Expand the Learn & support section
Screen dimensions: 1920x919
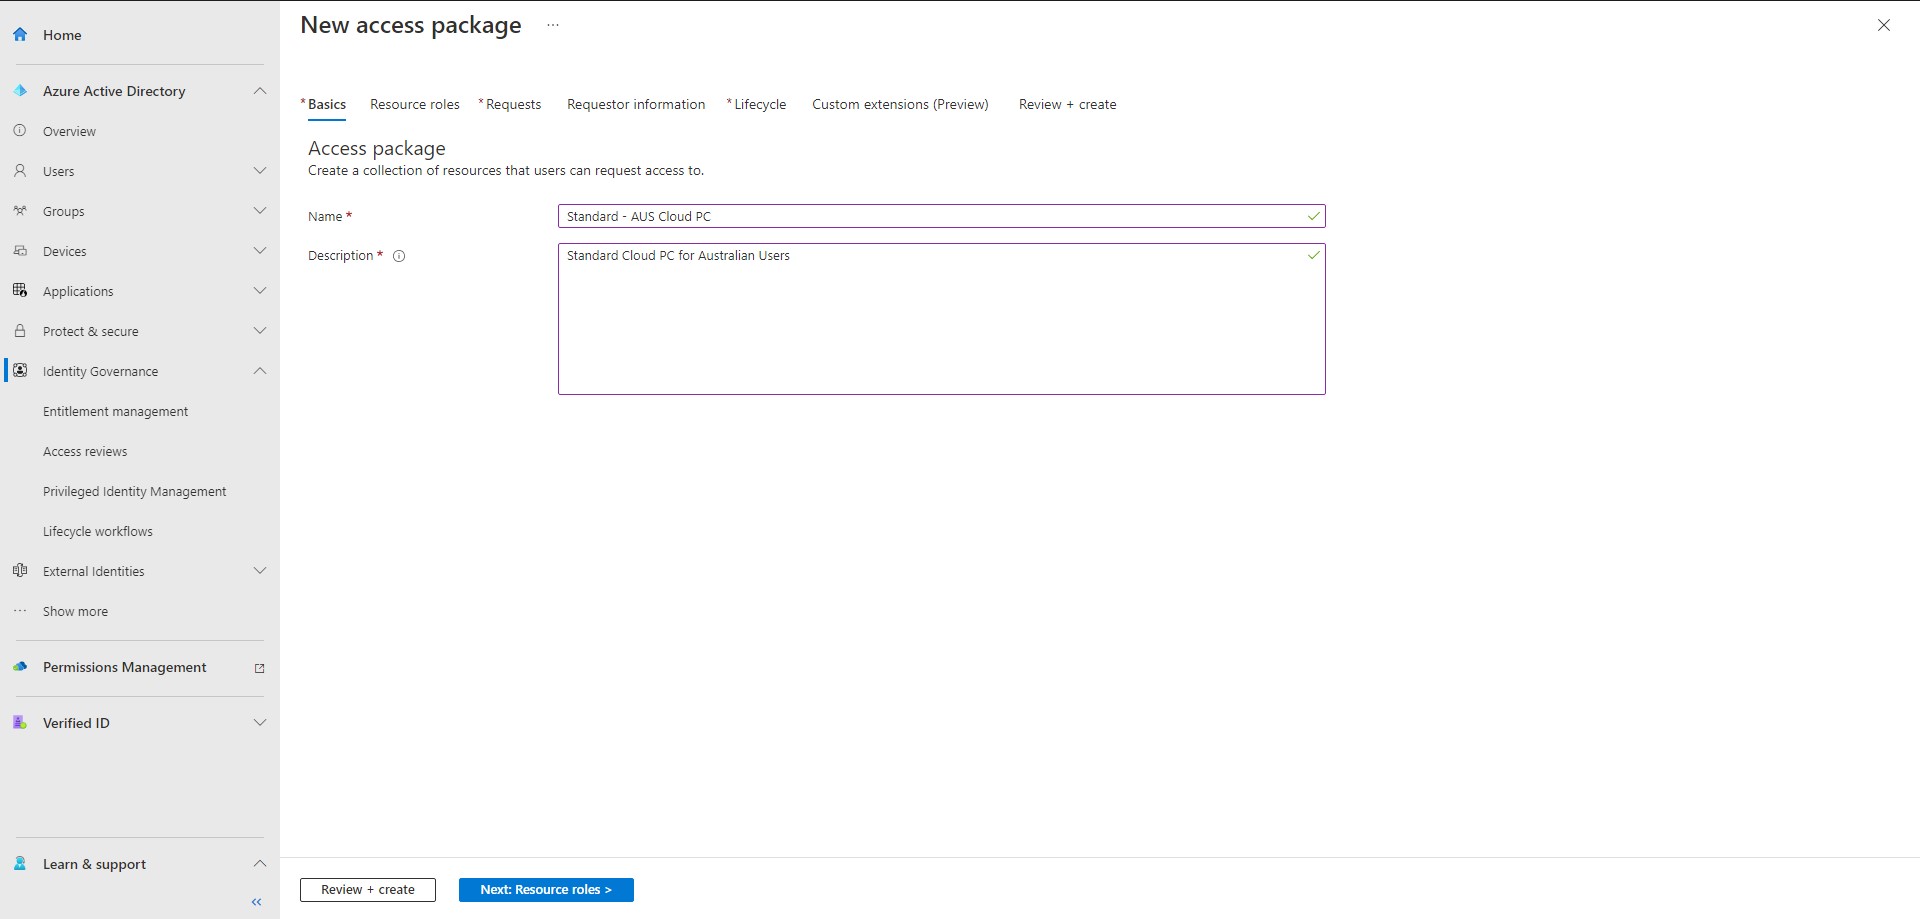(x=260, y=863)
